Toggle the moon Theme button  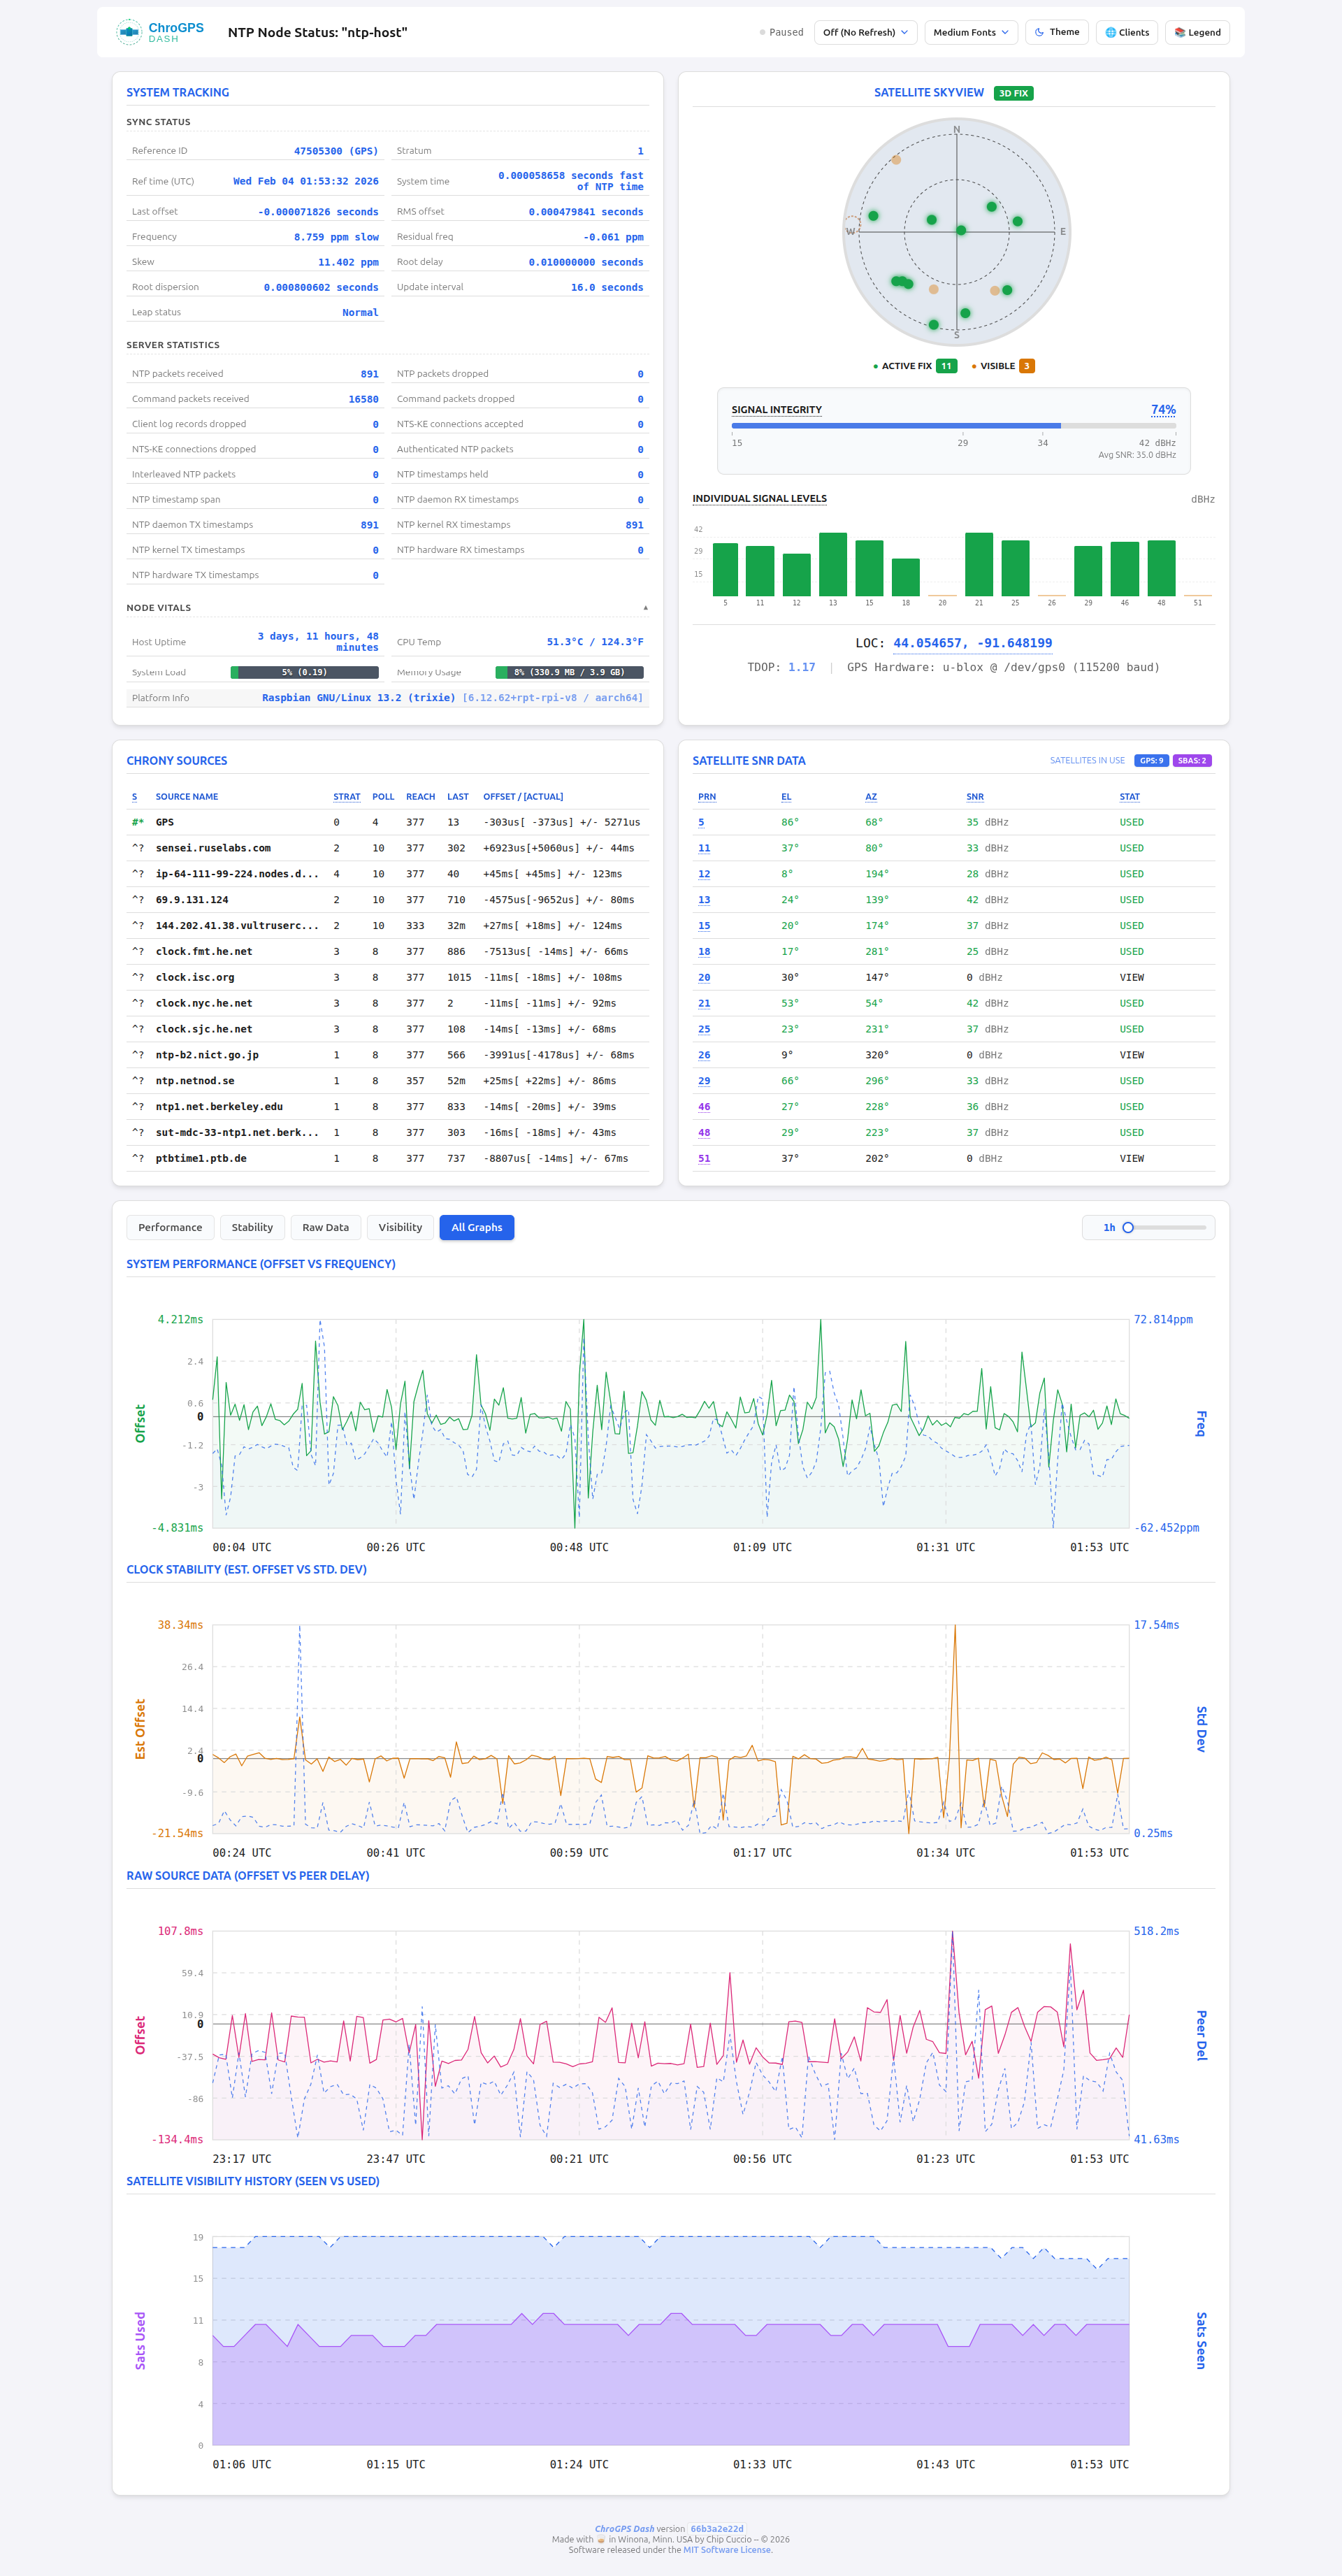(x=1056, y=32)
